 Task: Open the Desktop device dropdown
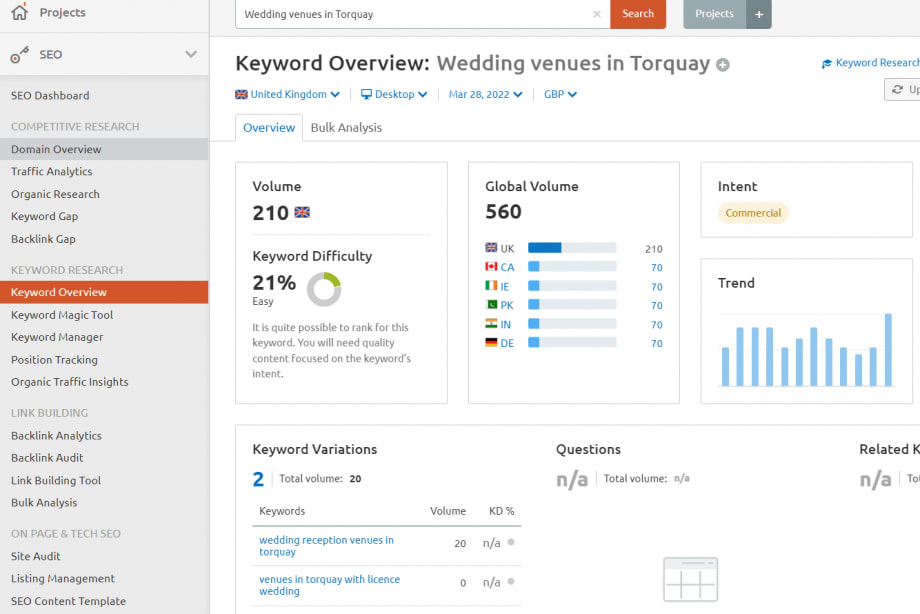coord(394,94)
